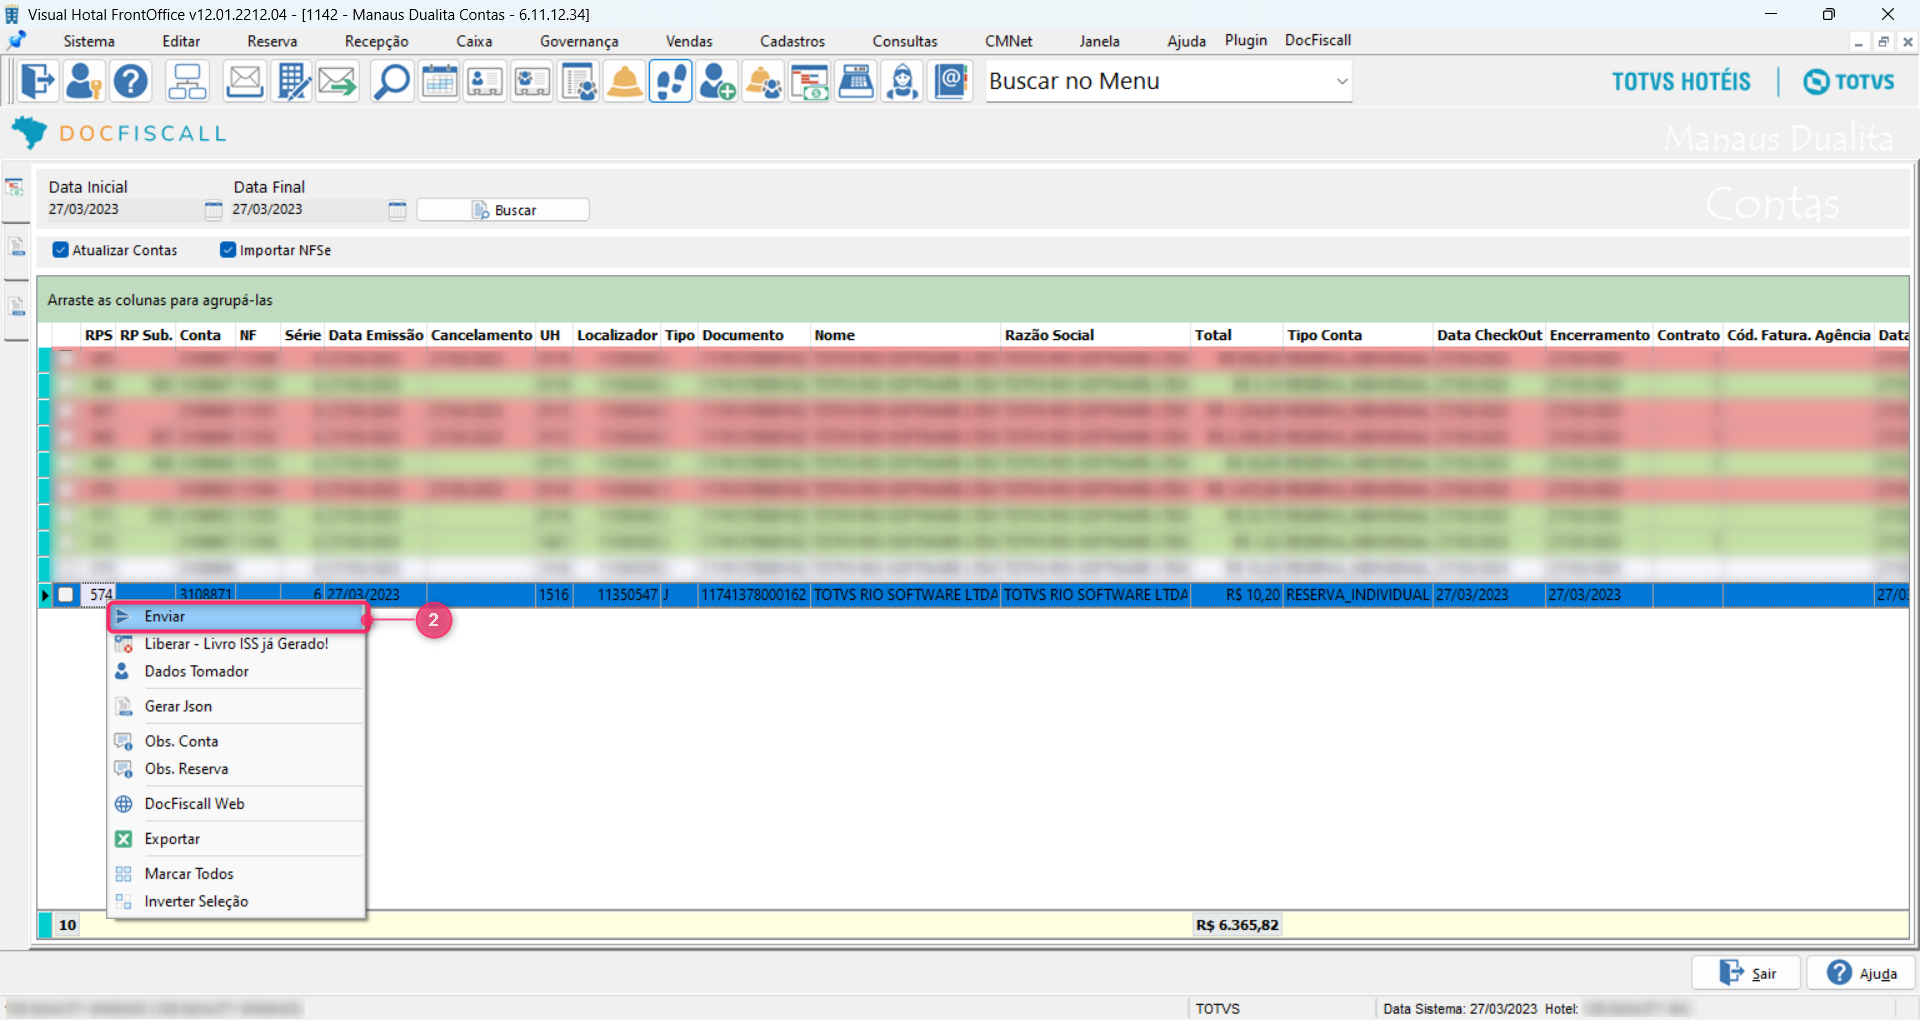Select Marcar Todos in the context menu

click(x=237, y=874)
